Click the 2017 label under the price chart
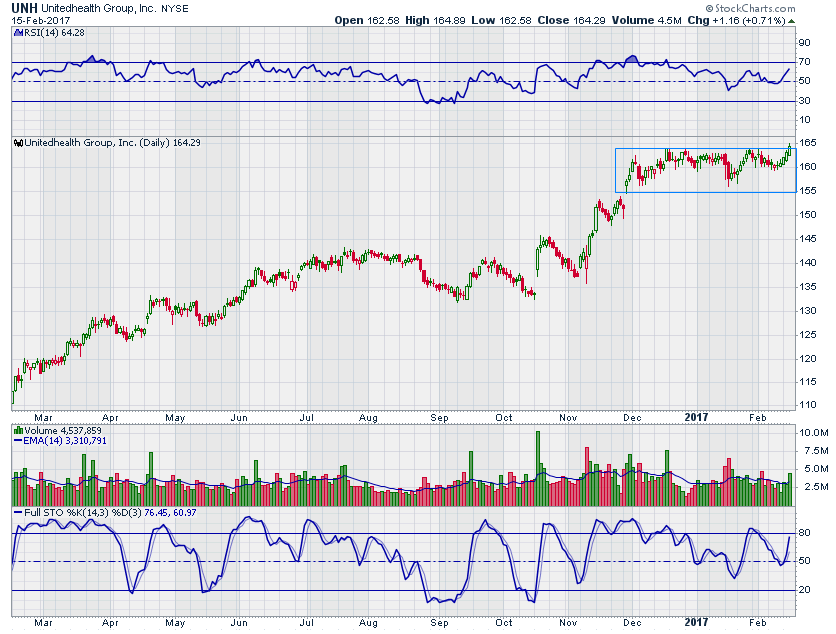This screenshot has width=836, height=634. coord(696,418)
